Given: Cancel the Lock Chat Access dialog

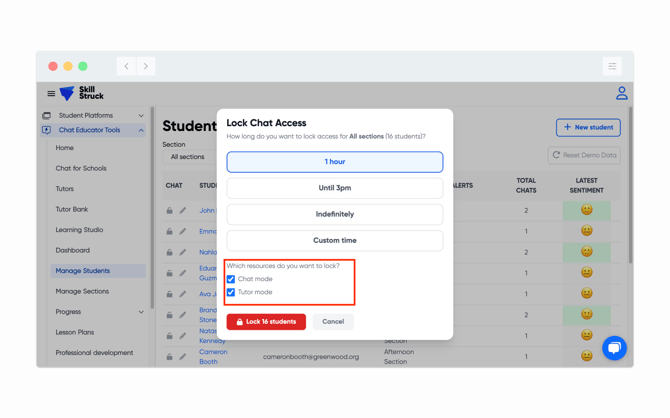Looking at the screenshot, I should coord(333,322).
